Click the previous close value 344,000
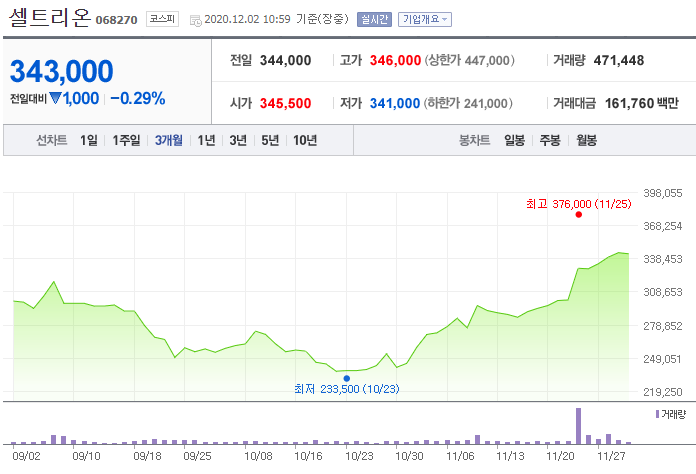 pyautogui.click(x=285, y=60)
